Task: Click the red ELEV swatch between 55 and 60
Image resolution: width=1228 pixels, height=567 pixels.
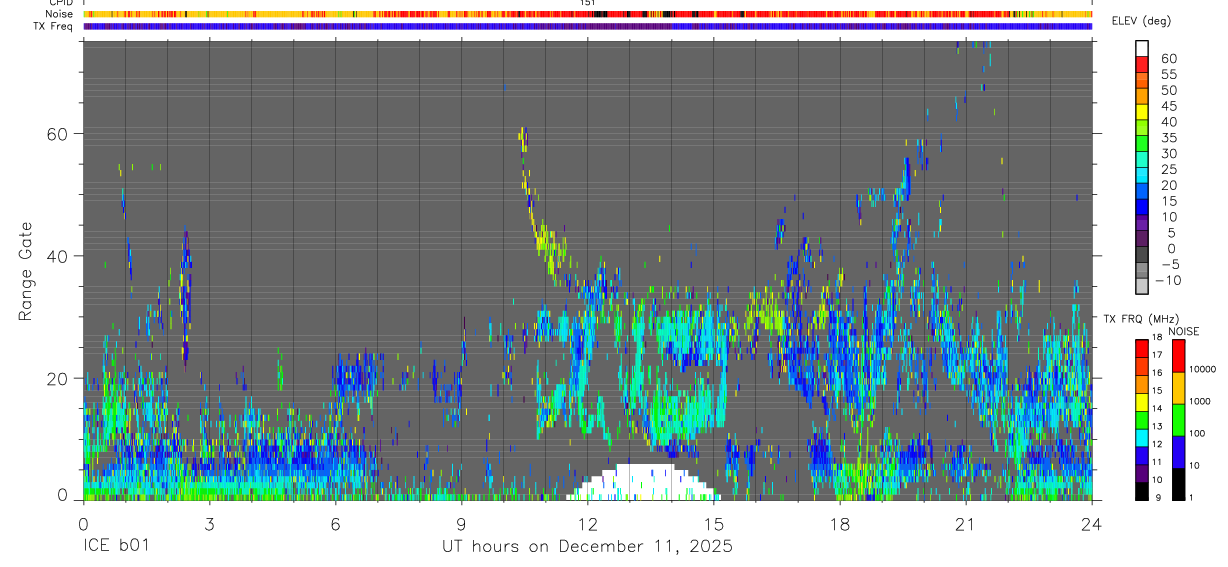Action: (1142, 65)
